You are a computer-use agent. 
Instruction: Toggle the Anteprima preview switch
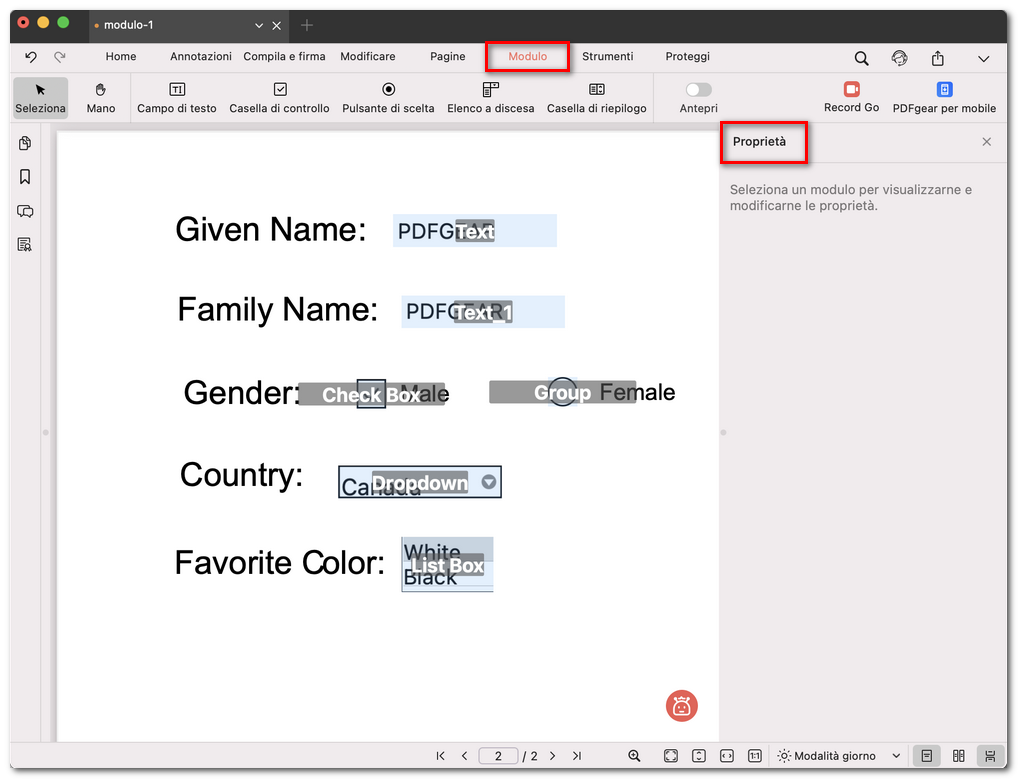point(698,90)
